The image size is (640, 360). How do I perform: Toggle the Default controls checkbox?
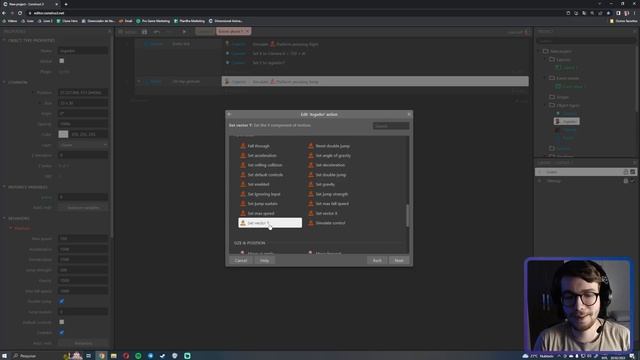click(x=62, y=322)
